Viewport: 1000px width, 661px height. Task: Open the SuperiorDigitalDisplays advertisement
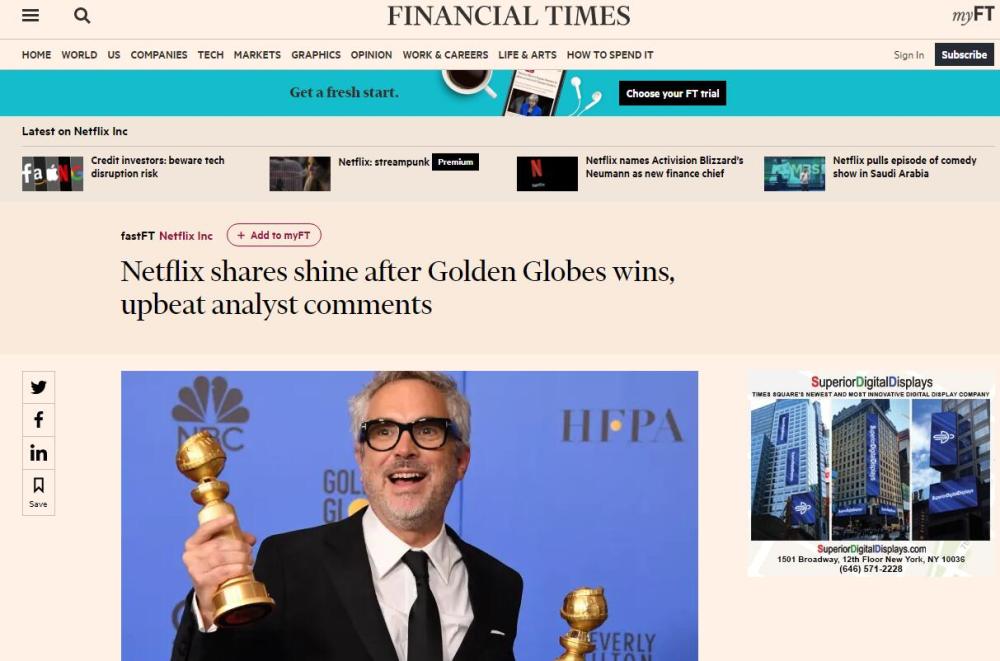(871, 474)
